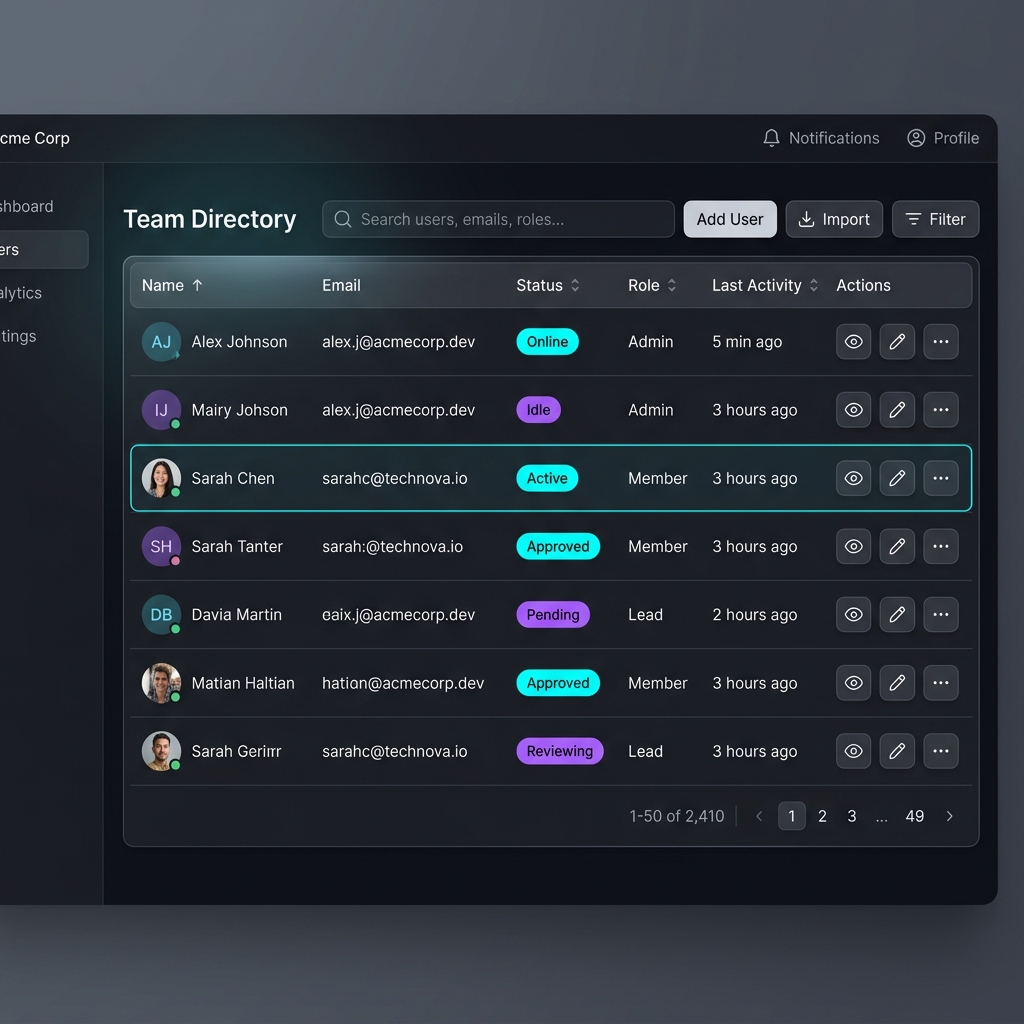Click the Import download icon
Viewport: 1024px width, 1024px height.
[x=805, y=219]
